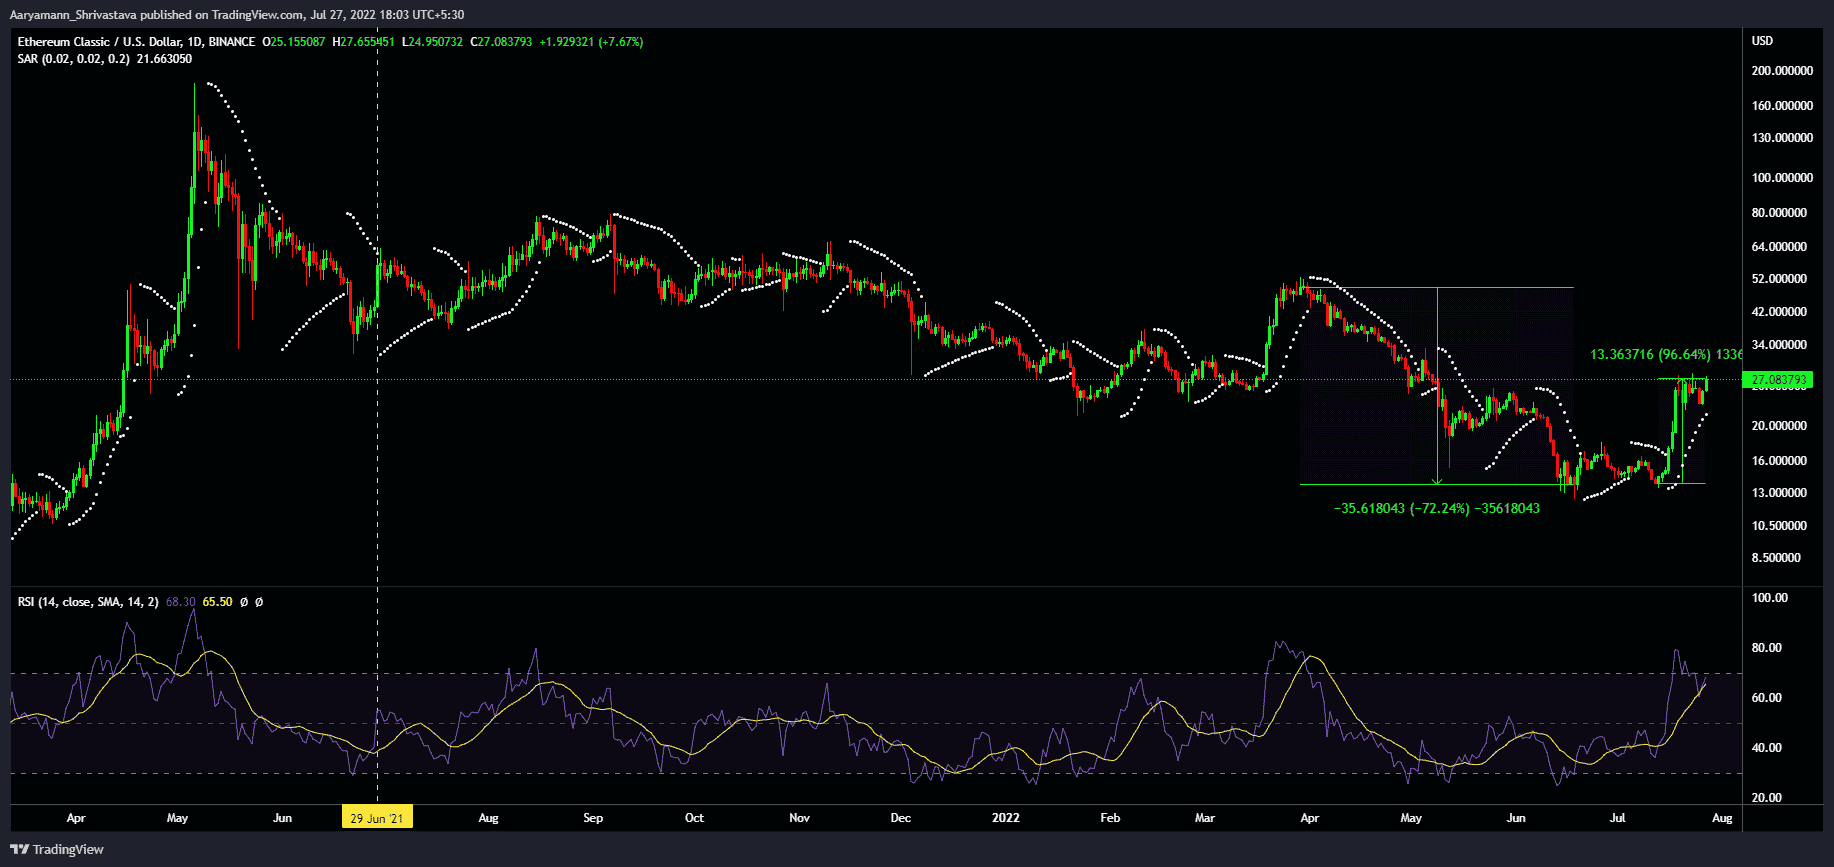
Task: Click the 200.000000 price axis label
Action: (1782, 71)
